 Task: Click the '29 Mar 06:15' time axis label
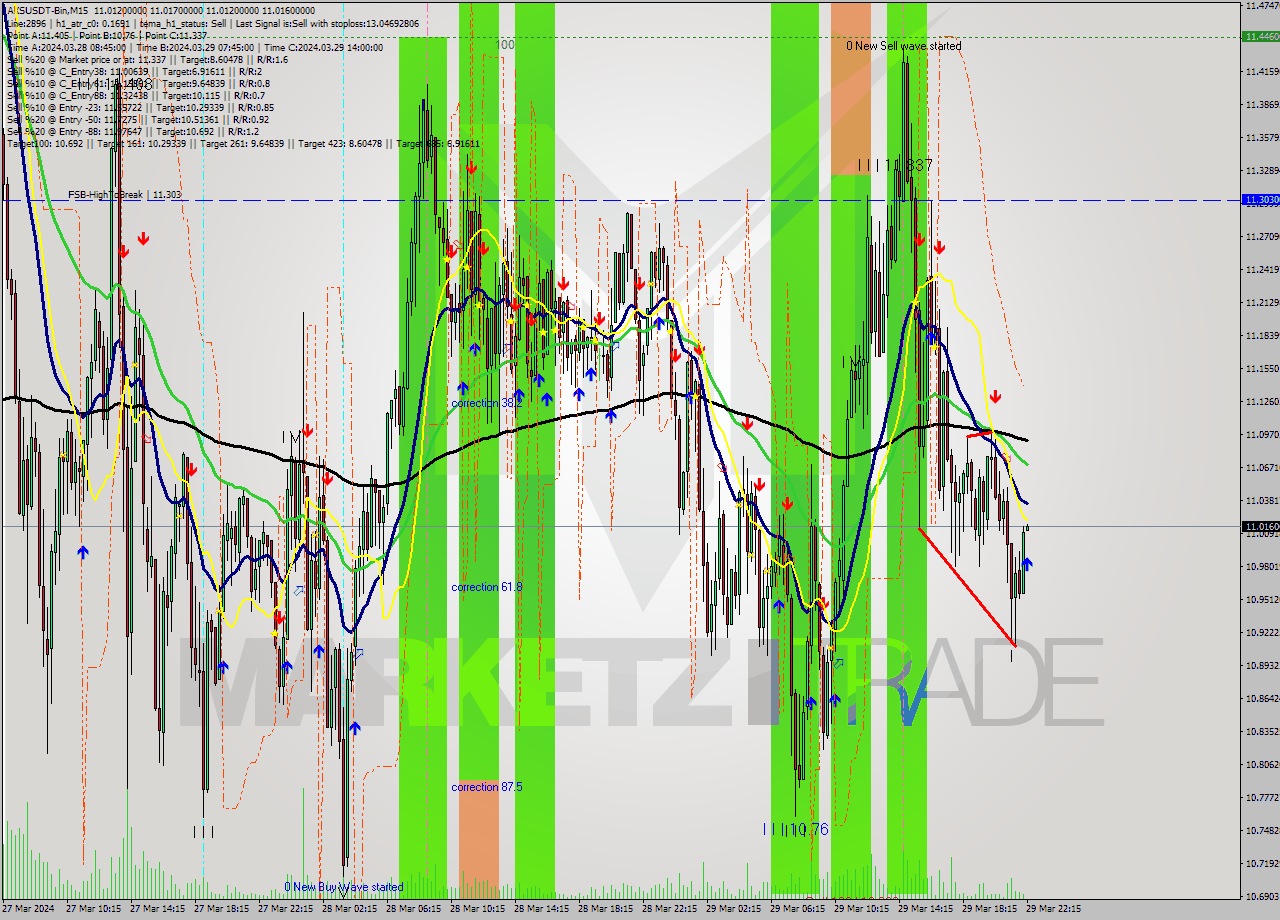[797, 909]
